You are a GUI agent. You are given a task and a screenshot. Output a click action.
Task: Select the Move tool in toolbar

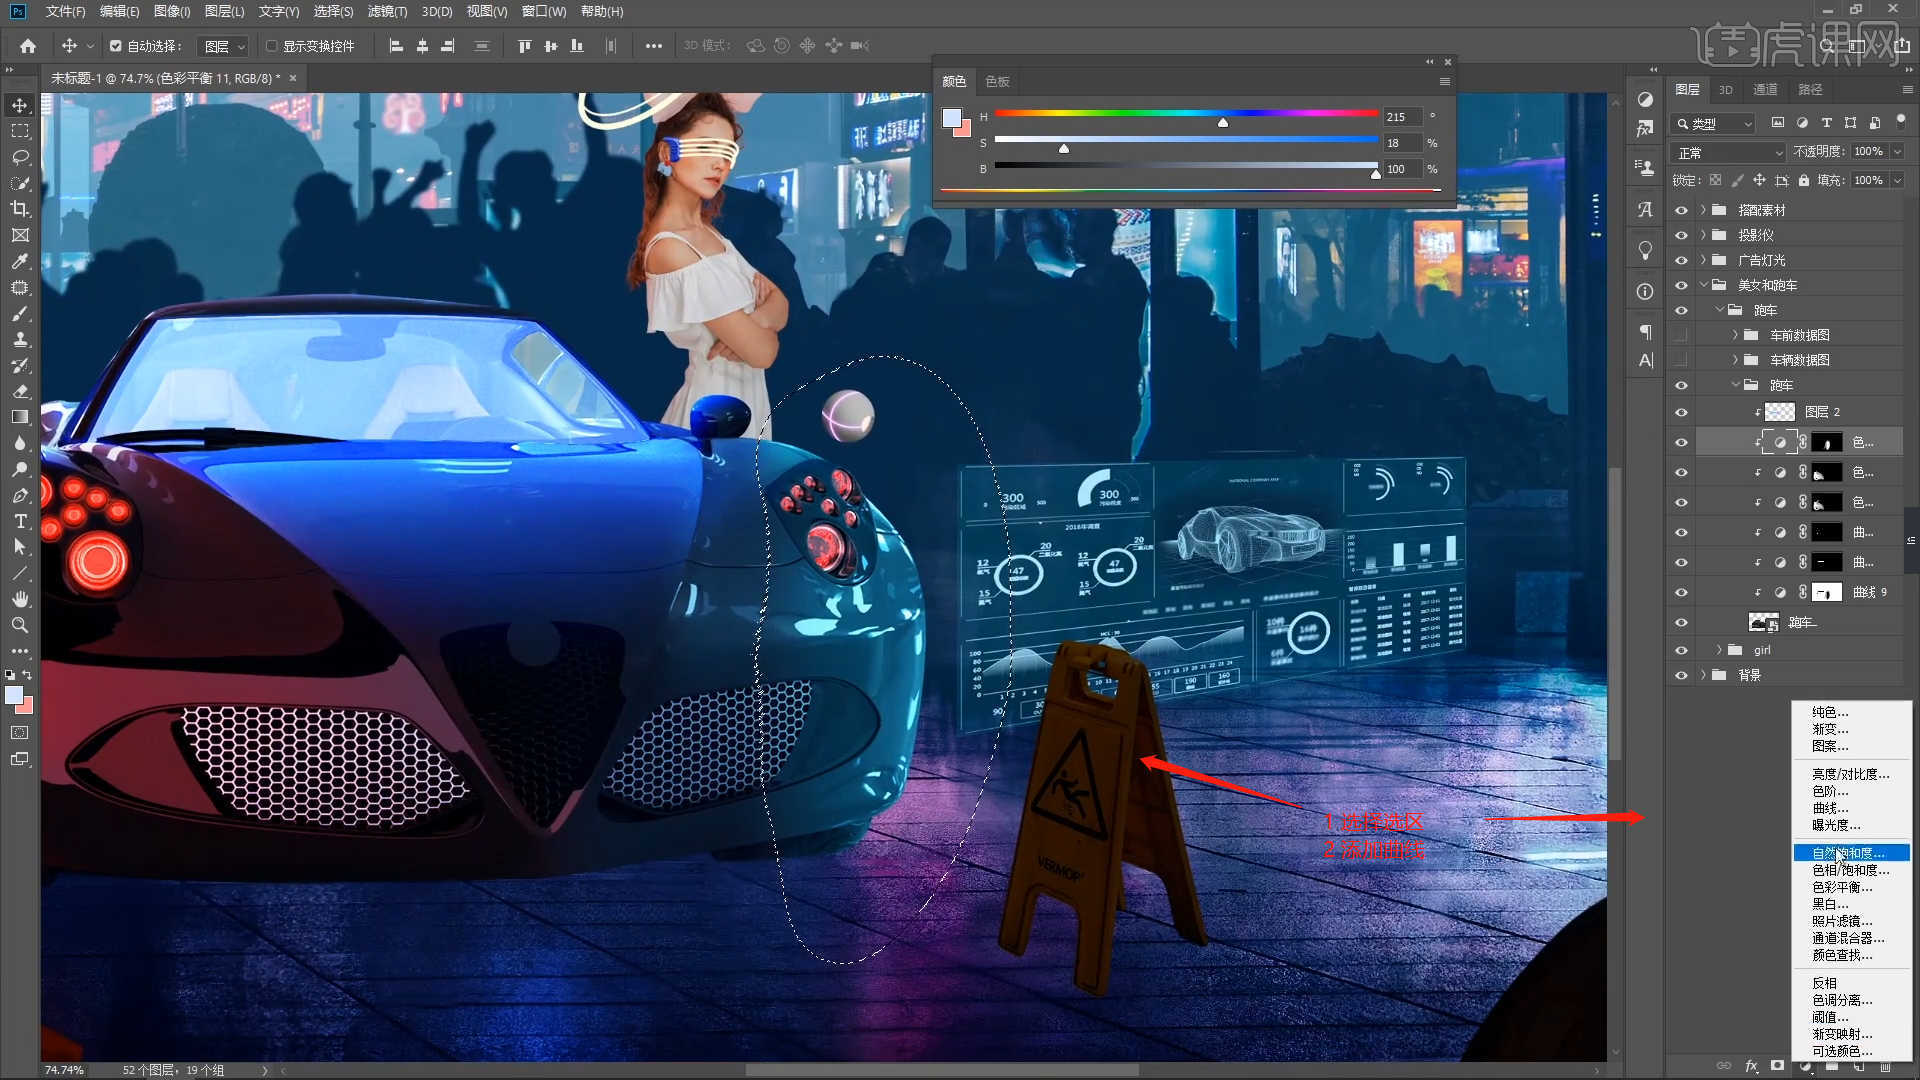tap(20, 105)
